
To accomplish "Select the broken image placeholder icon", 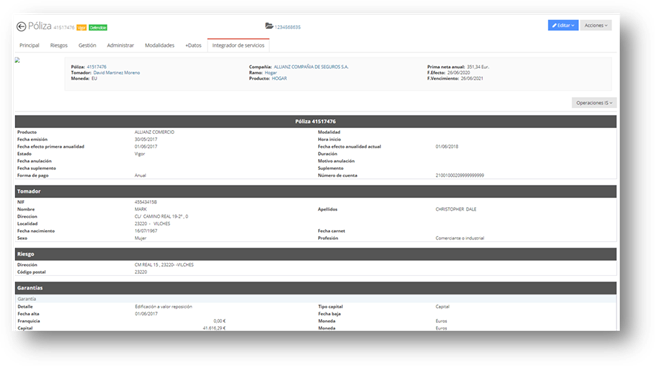I will click(17, 60).
